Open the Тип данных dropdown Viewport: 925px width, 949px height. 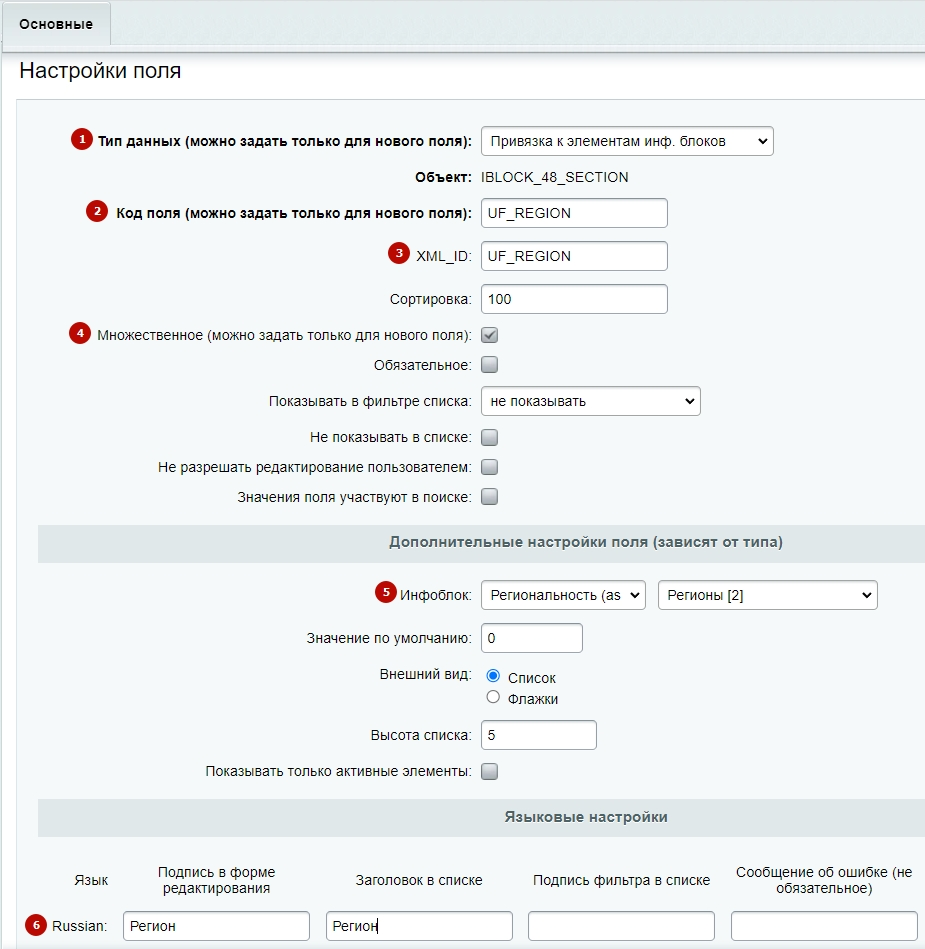pos(627,141)
